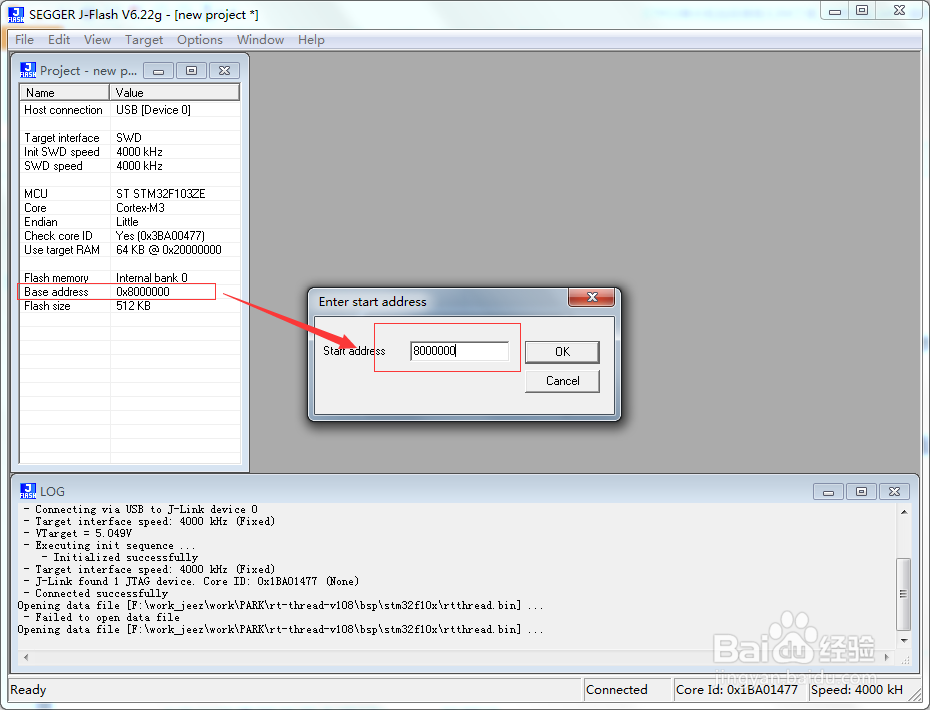The width and height of the screenshot is (930, 710).
Task: Minimize the LOG window
Action: pos(829,492)
